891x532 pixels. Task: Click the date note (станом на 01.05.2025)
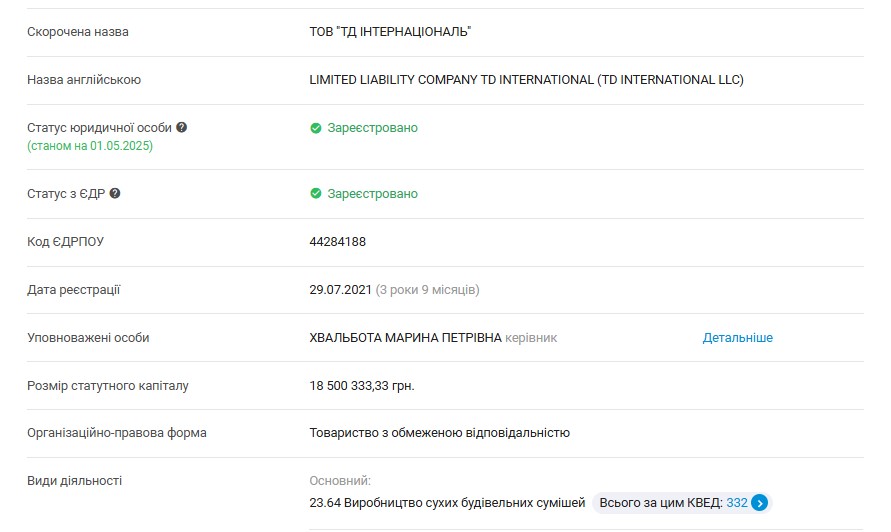90,146
